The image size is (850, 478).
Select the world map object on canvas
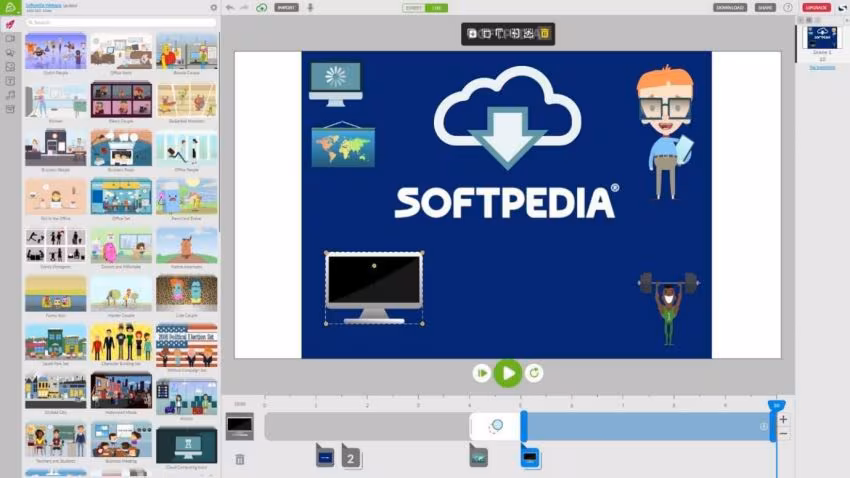click(343, 144)
